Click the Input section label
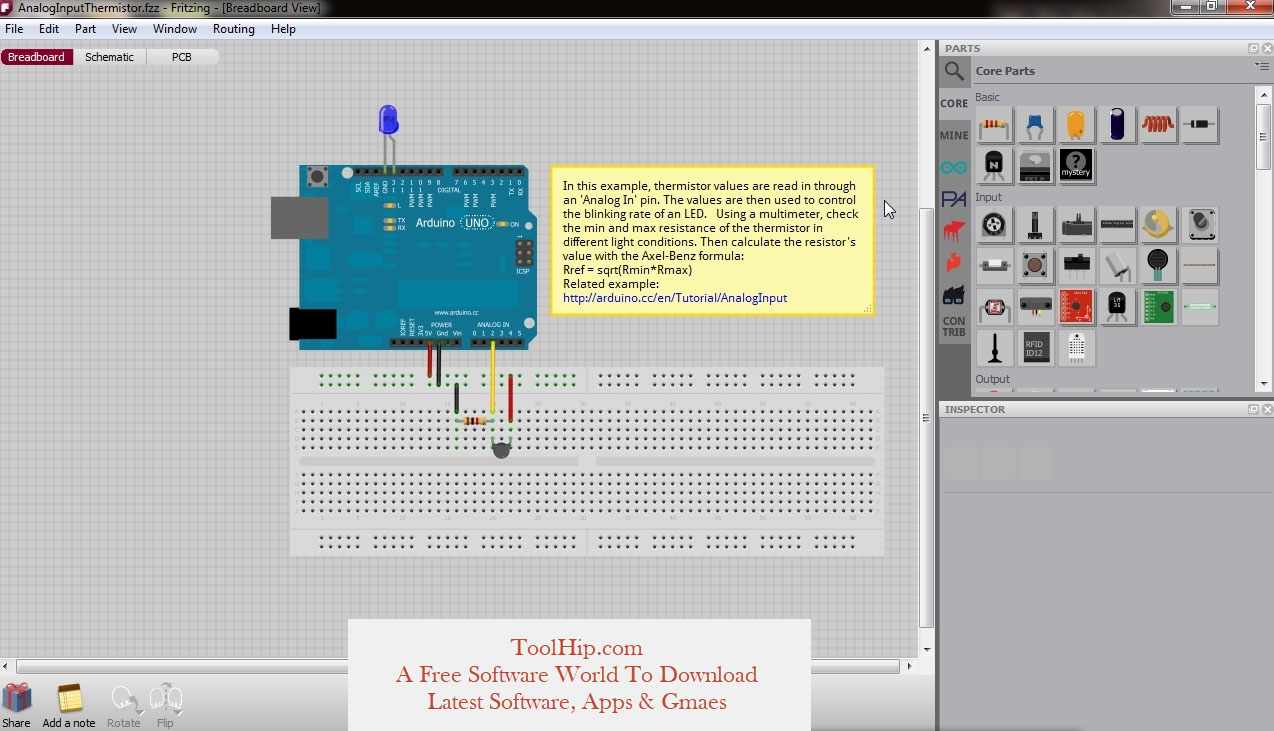This screenshot has height=731, width=1274. [x=988, y=197]
